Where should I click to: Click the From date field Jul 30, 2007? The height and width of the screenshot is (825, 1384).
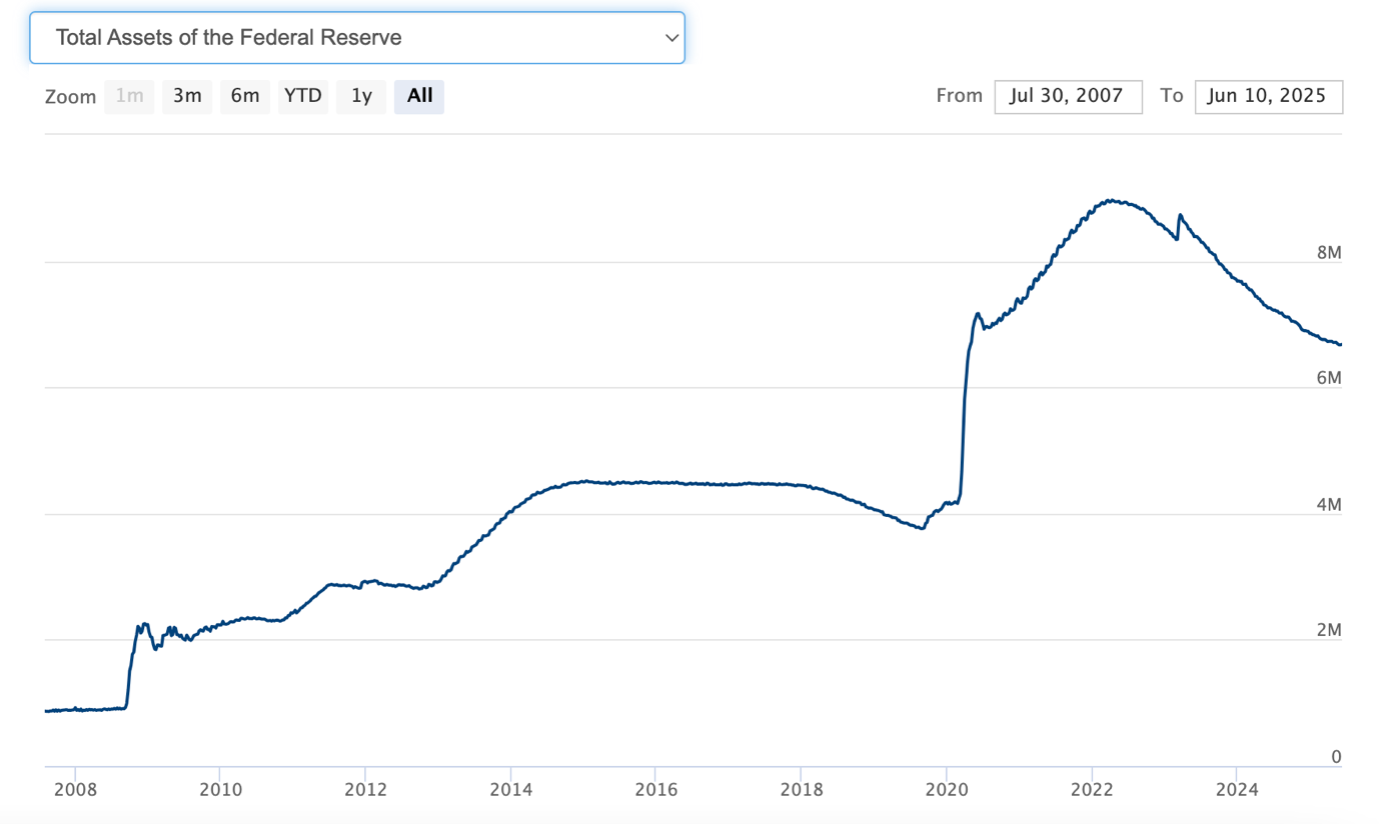click(x=1068, y=96)
